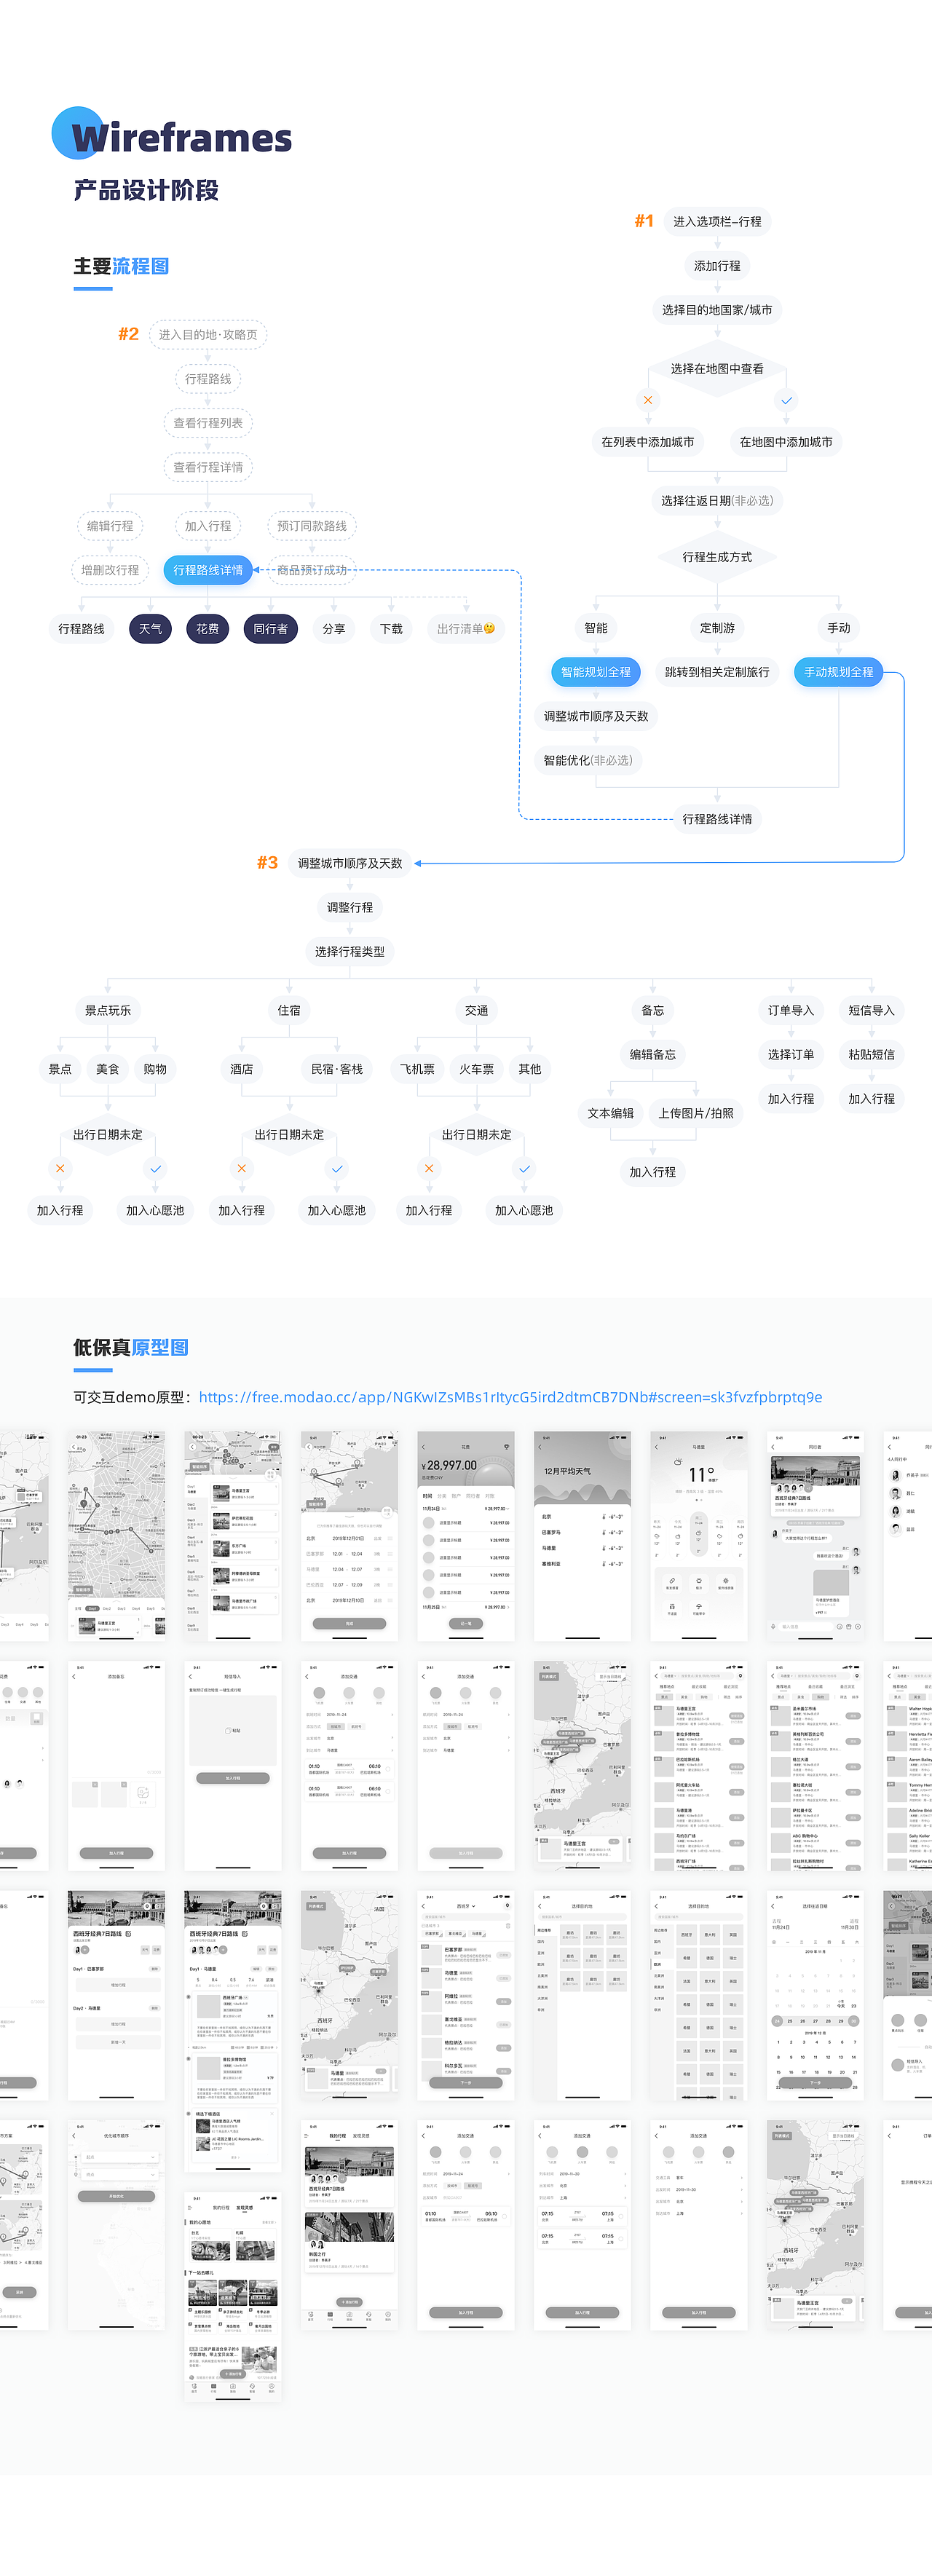932x2576 pixels.
Task: Select the 调整行程 node
Action: click(350, 908)
